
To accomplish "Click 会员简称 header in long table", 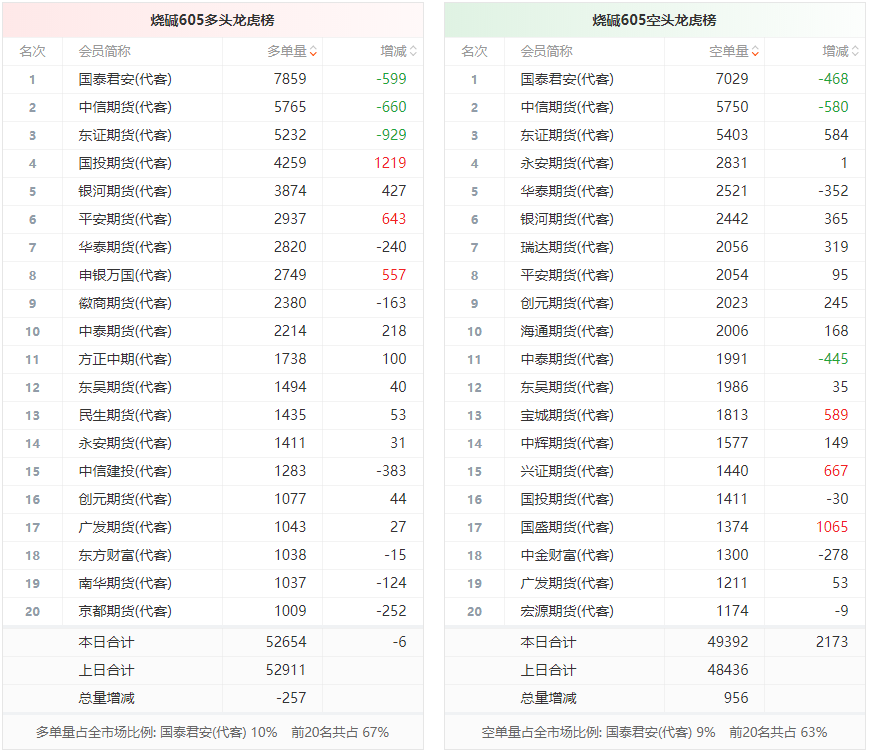I will (104, 52).
